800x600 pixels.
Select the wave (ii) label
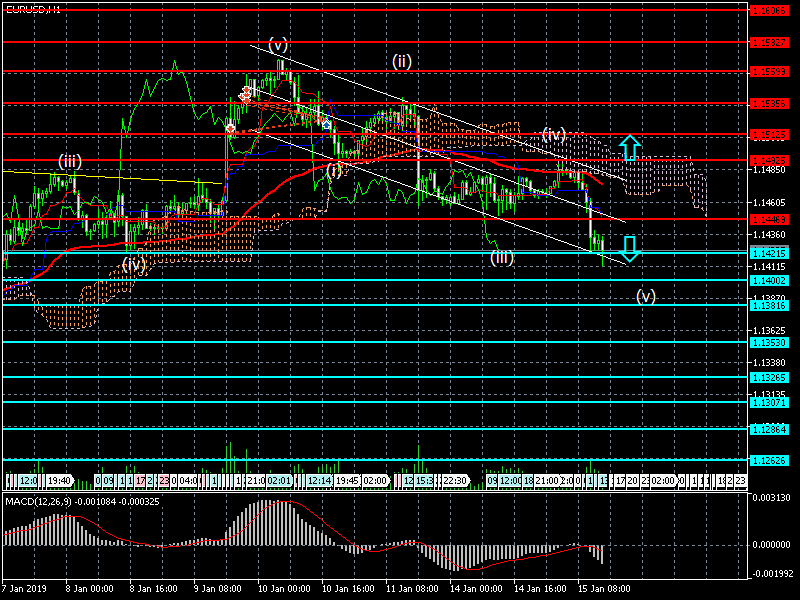coord(401,61)
